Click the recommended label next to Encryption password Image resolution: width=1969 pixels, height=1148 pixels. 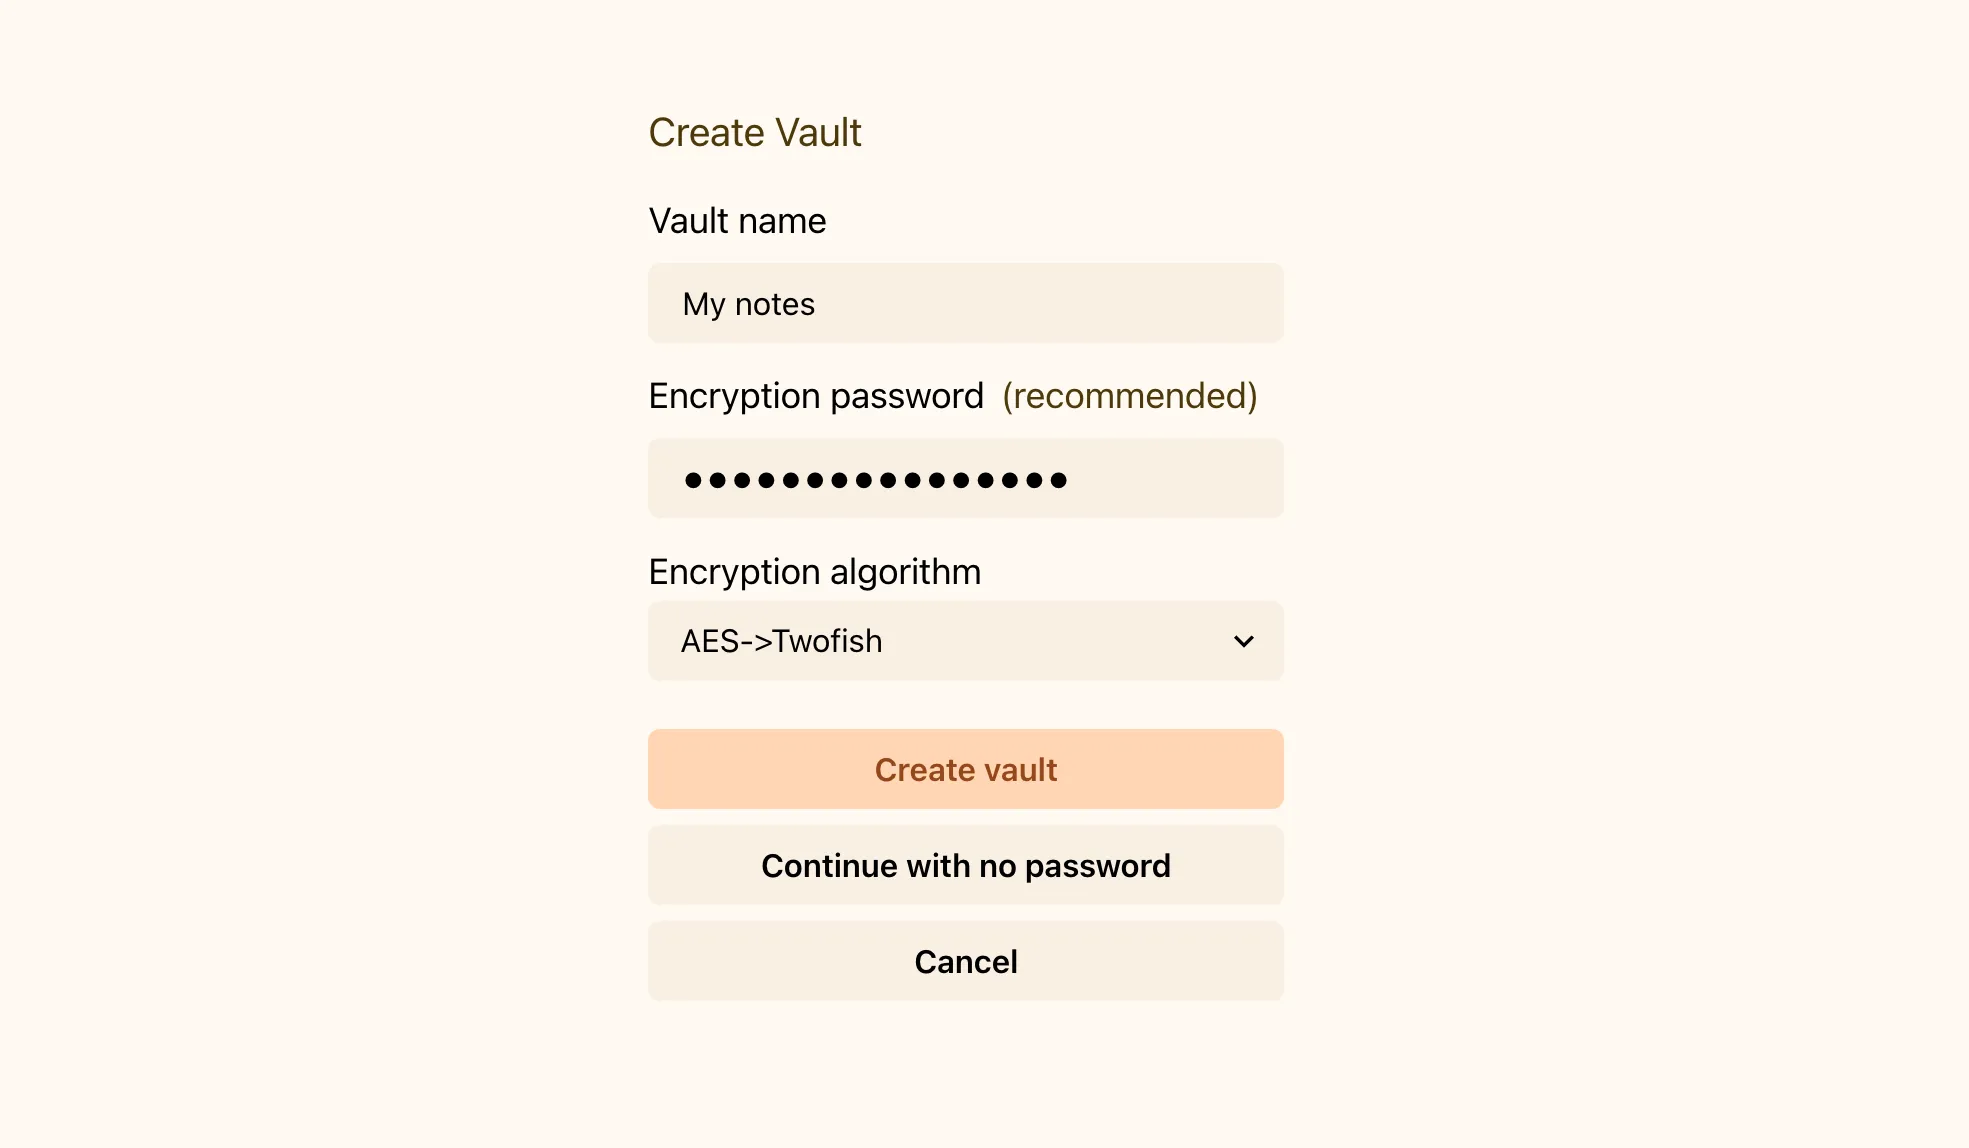coord(1129,396)
